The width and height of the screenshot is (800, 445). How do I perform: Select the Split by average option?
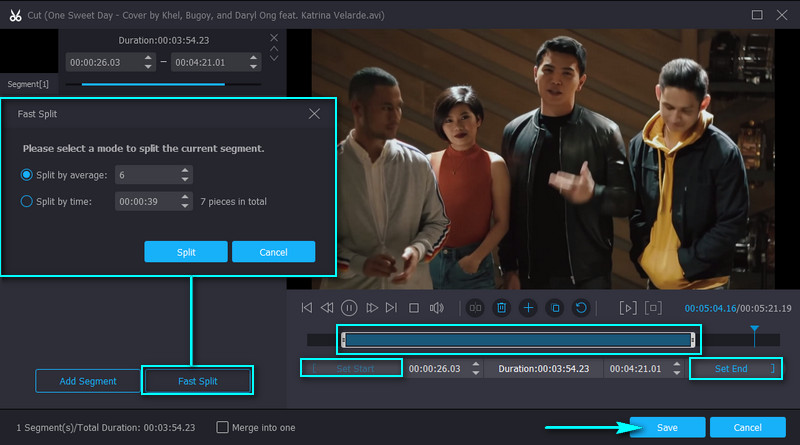(27, 175)
